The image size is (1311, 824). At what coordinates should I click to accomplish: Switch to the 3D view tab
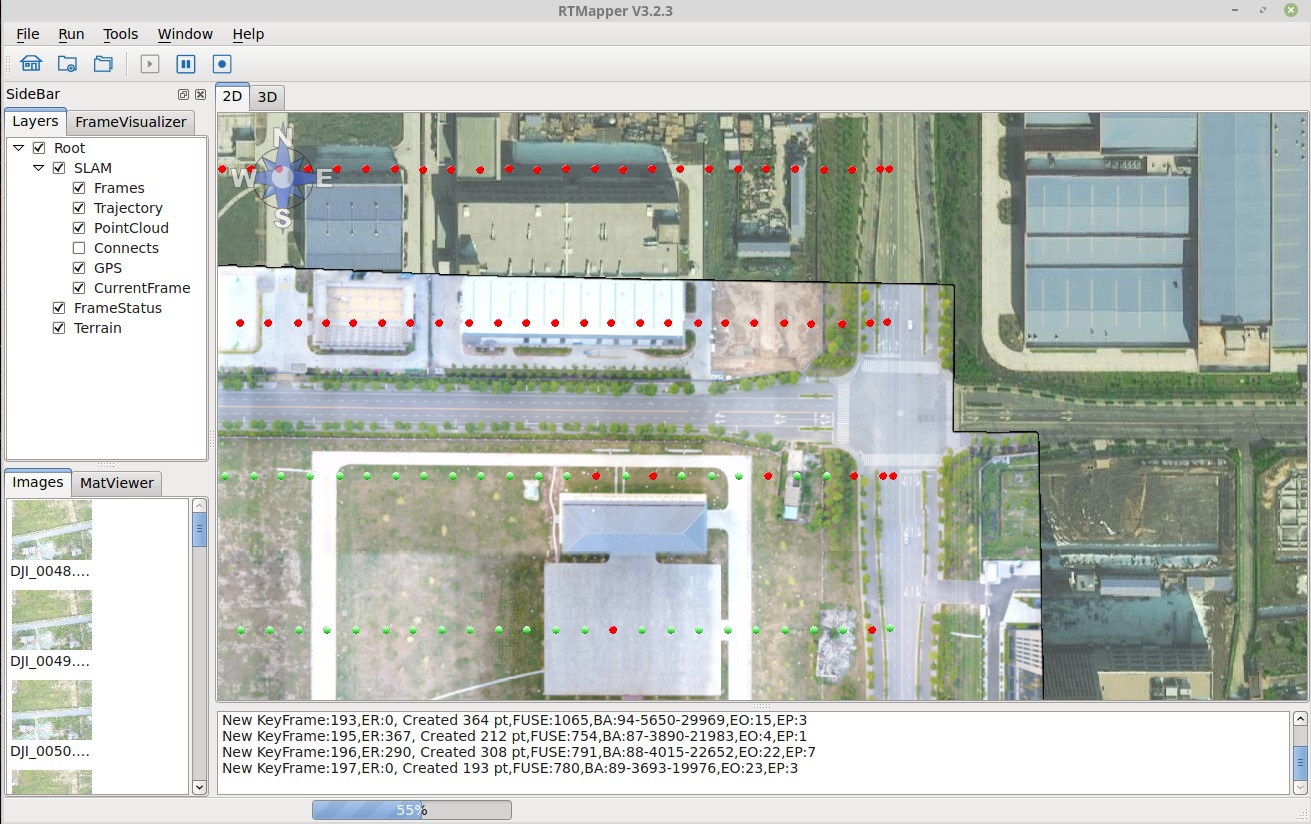tap(267, 97)
